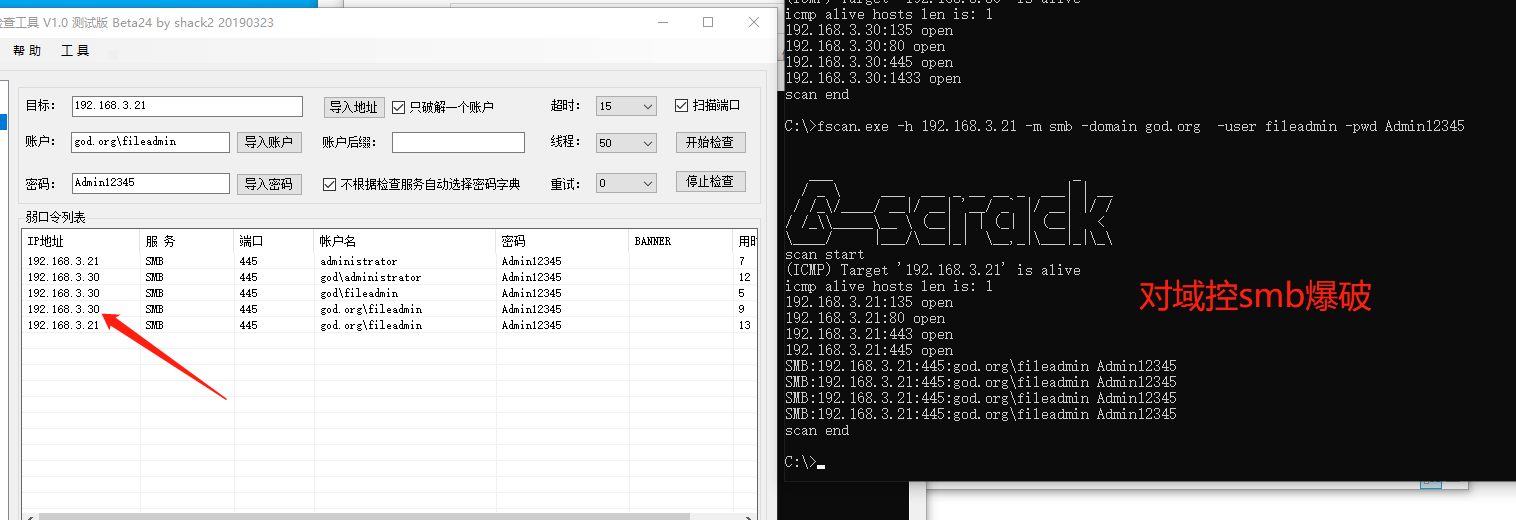This screenshot has width=1516, height=520.
Task: Select the row with account god\fileadmin
Action: point(391,293)
